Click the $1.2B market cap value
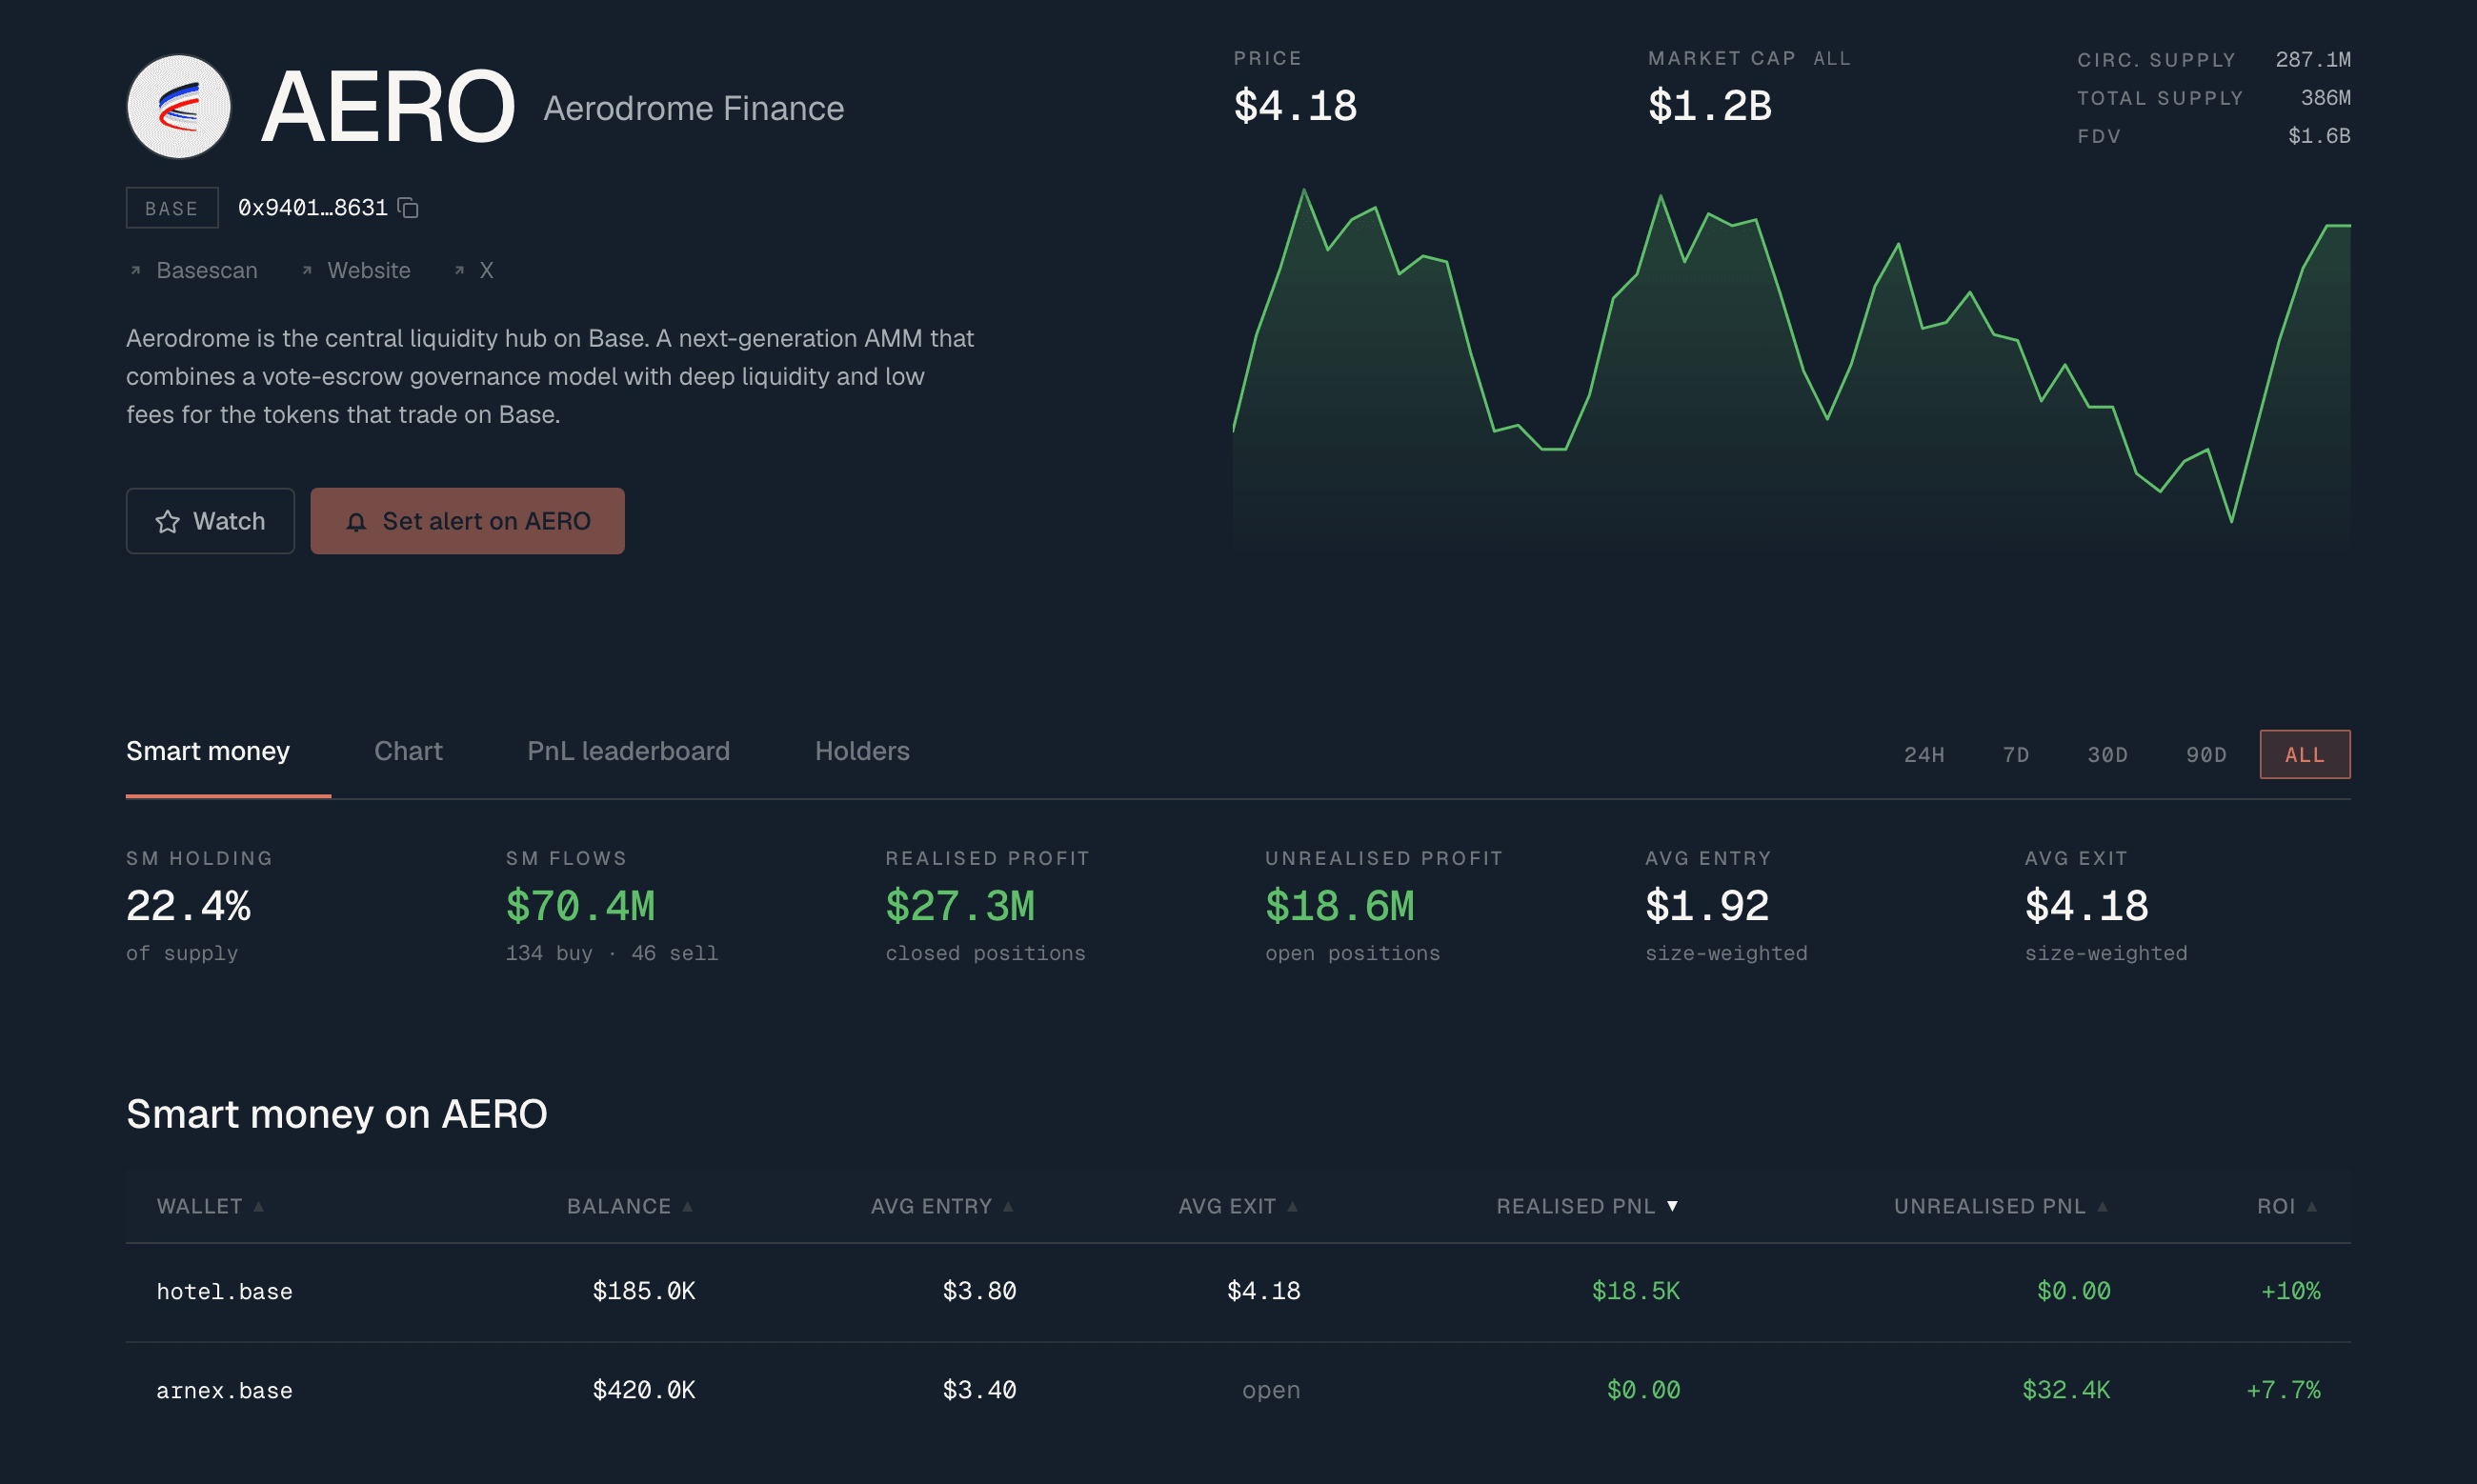Screen dimensions: 2477x1484 coord(1709,106)
